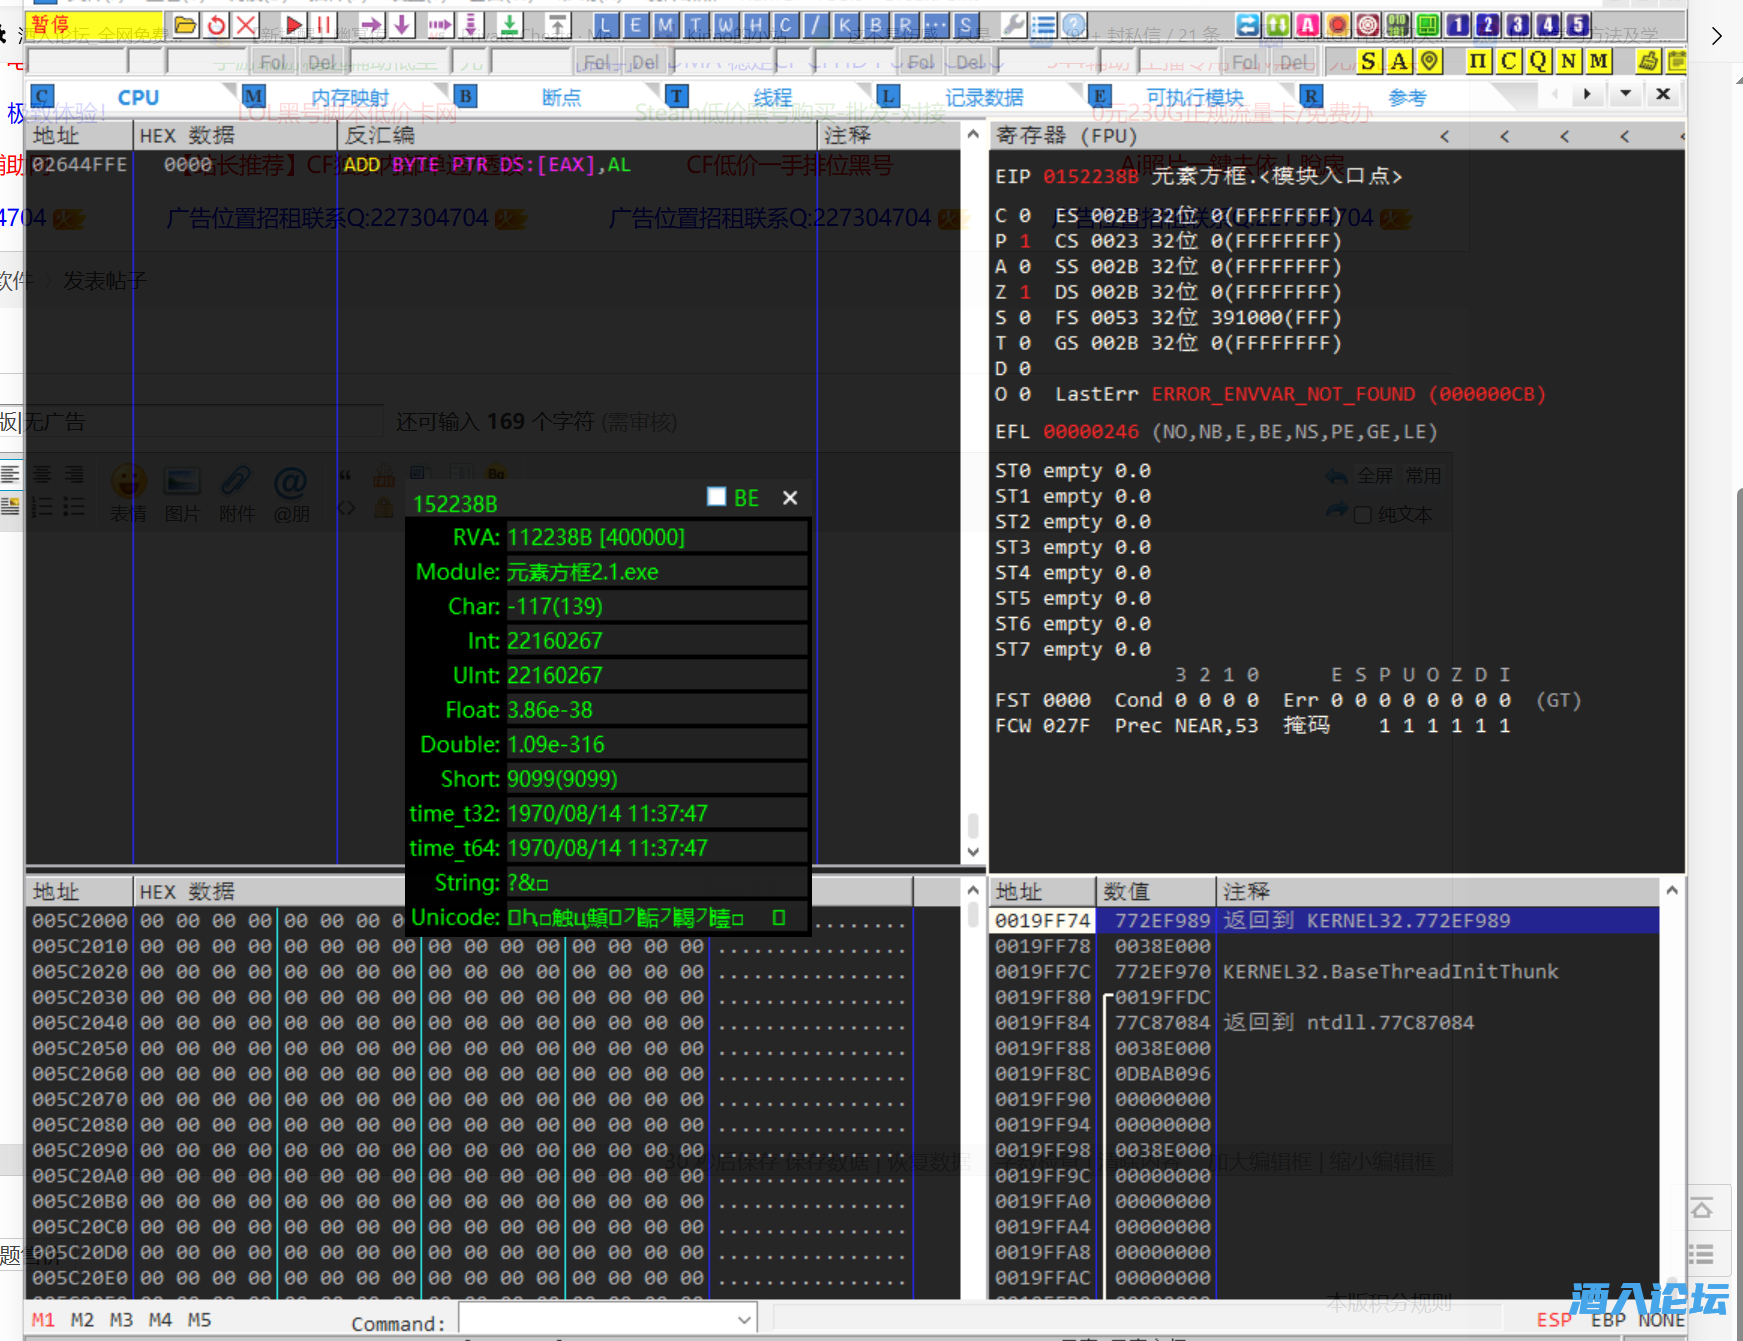1743x1341 pixels.
Task: Click the Open file folder icon
Action: pyautogui.click(x=185, y=25)
